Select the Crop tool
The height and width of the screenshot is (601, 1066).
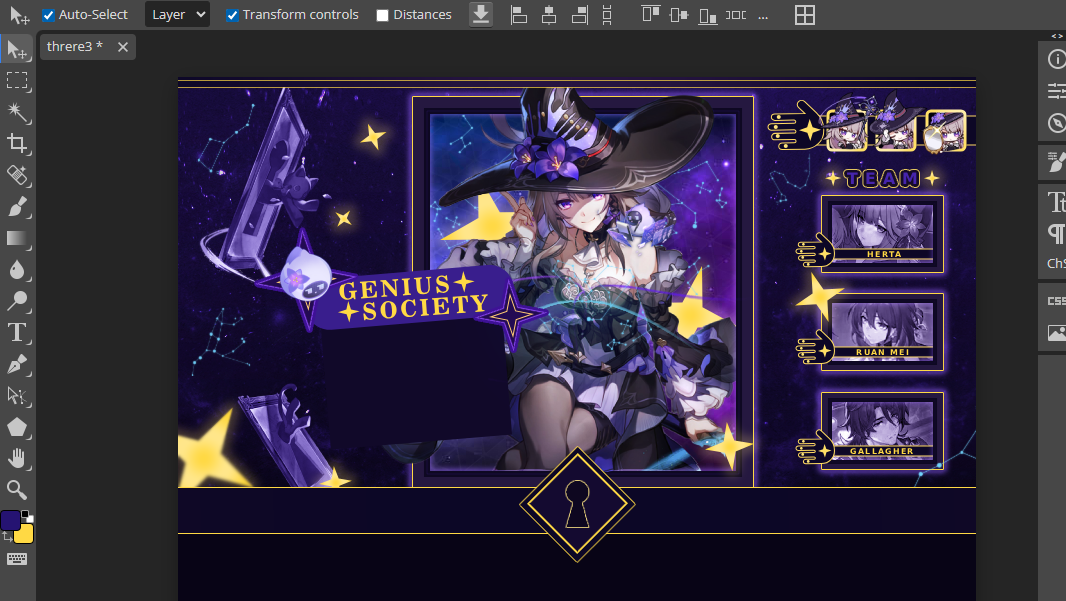click(x=17, y=143)
